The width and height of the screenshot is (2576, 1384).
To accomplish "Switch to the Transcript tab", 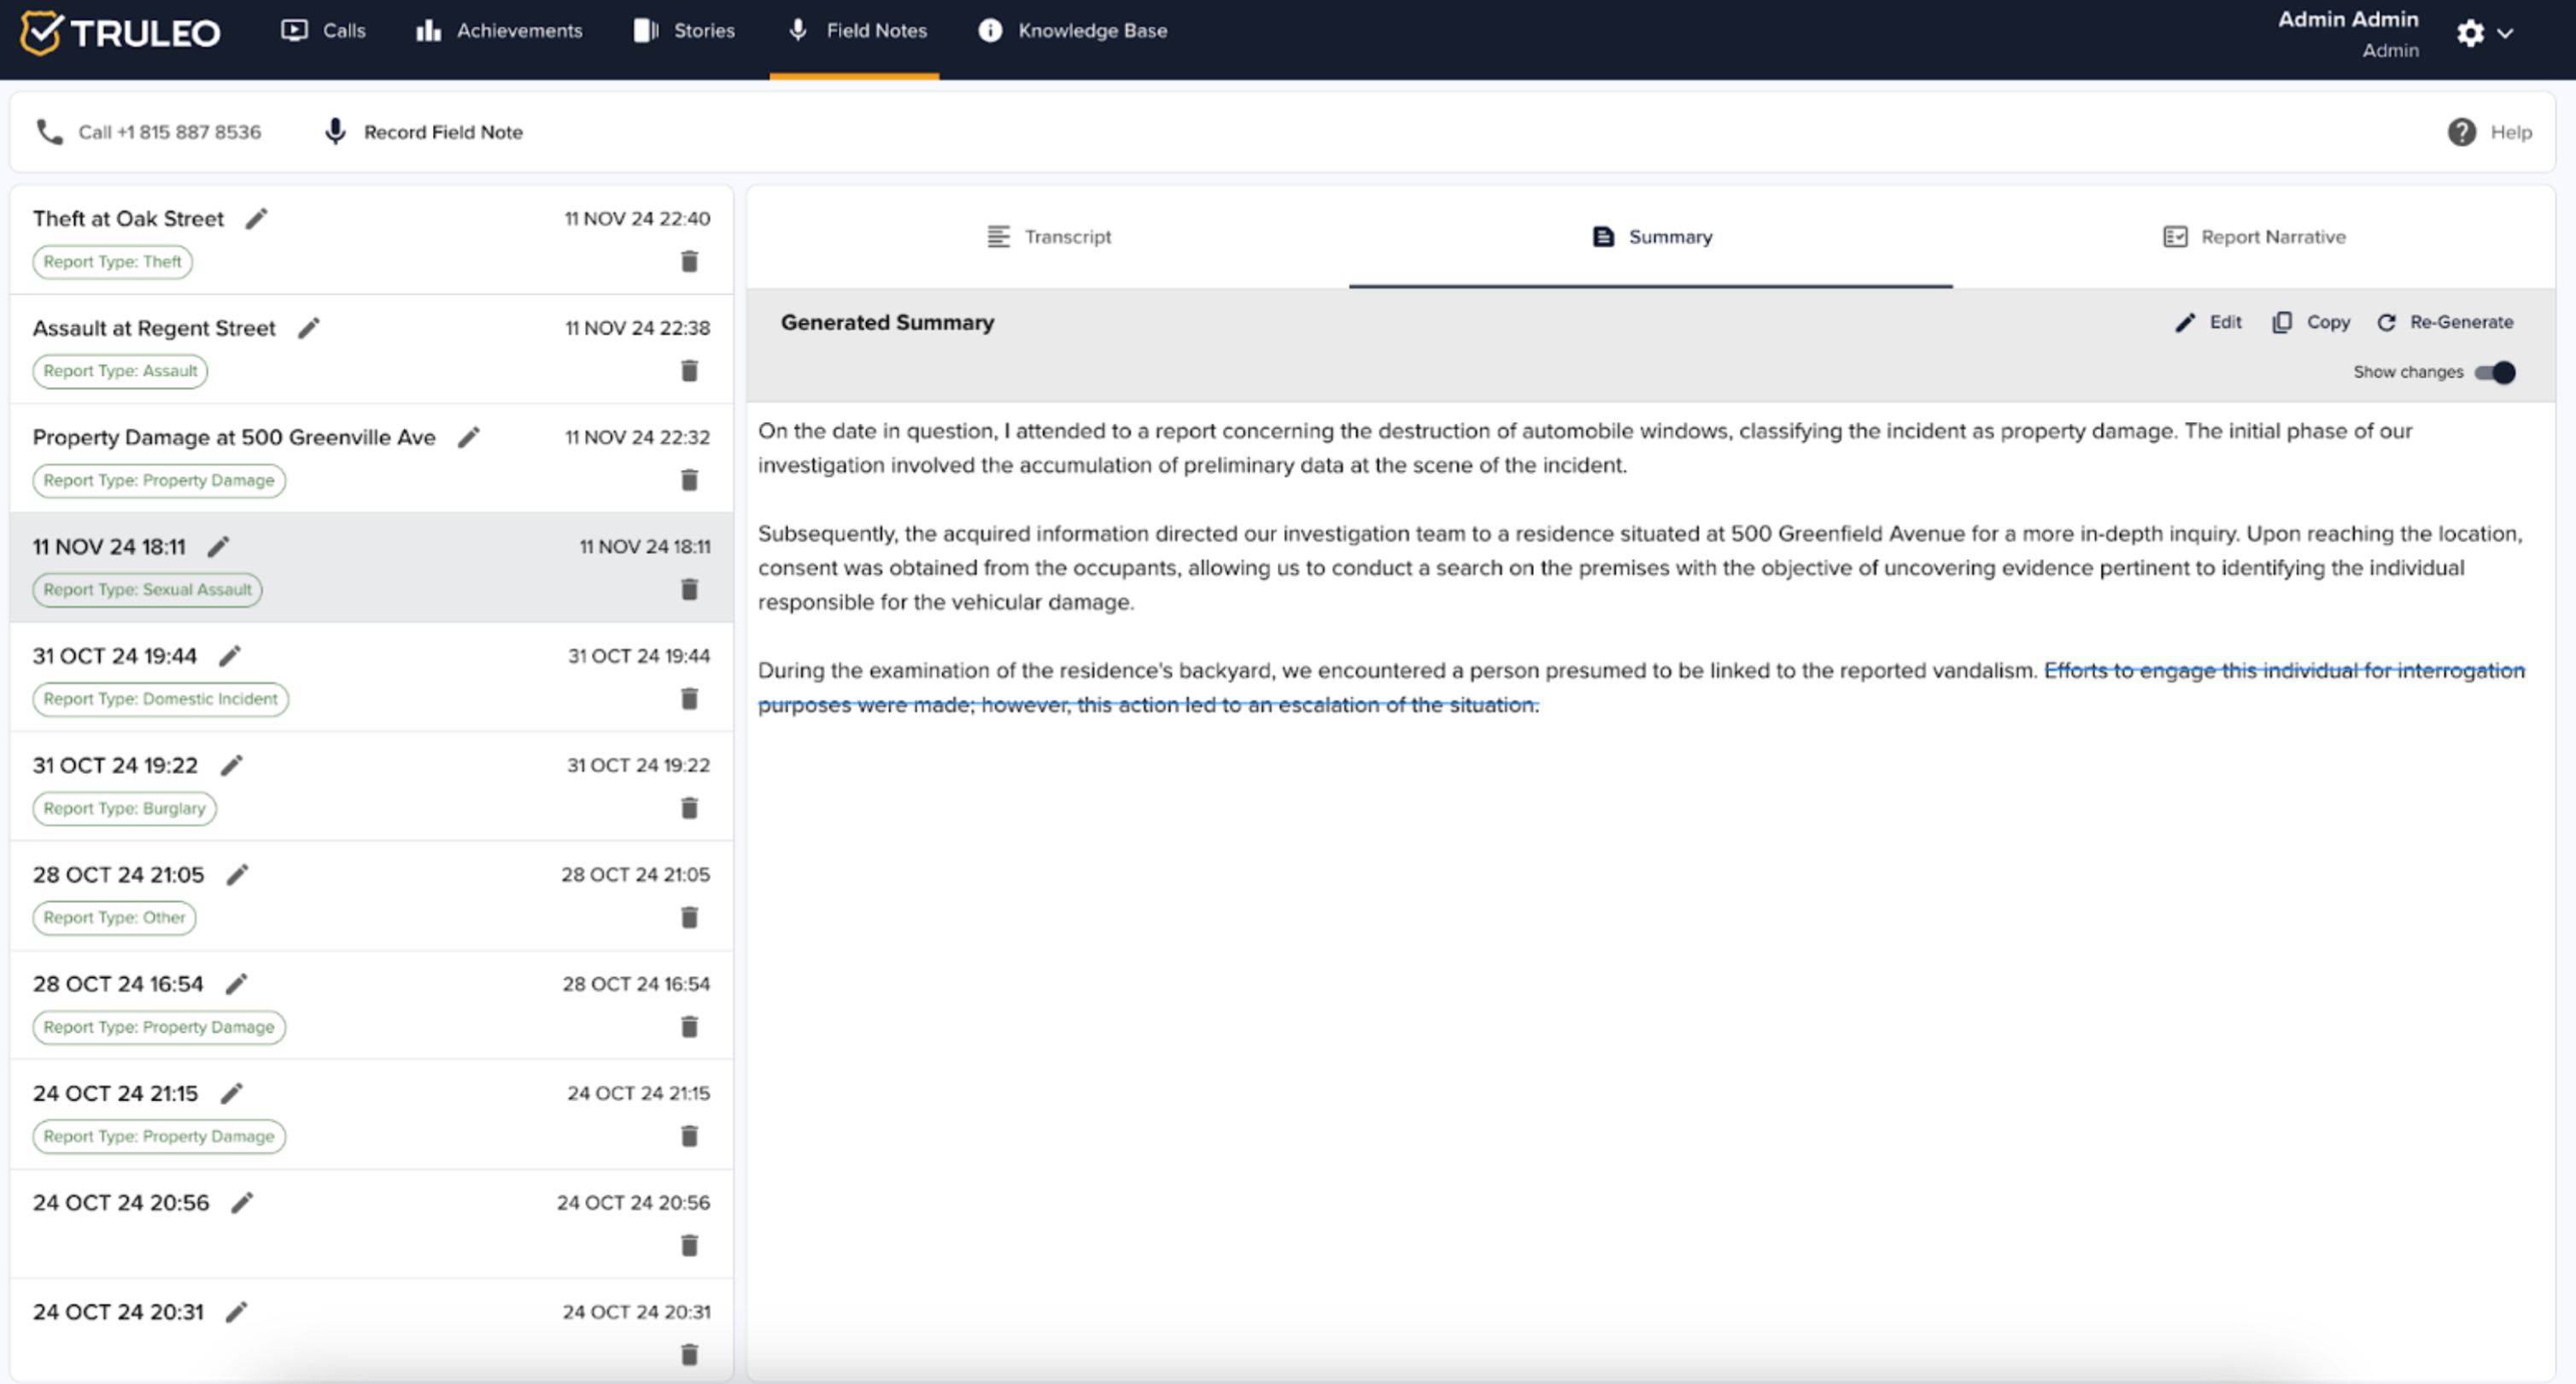I will click(1048, 237).
